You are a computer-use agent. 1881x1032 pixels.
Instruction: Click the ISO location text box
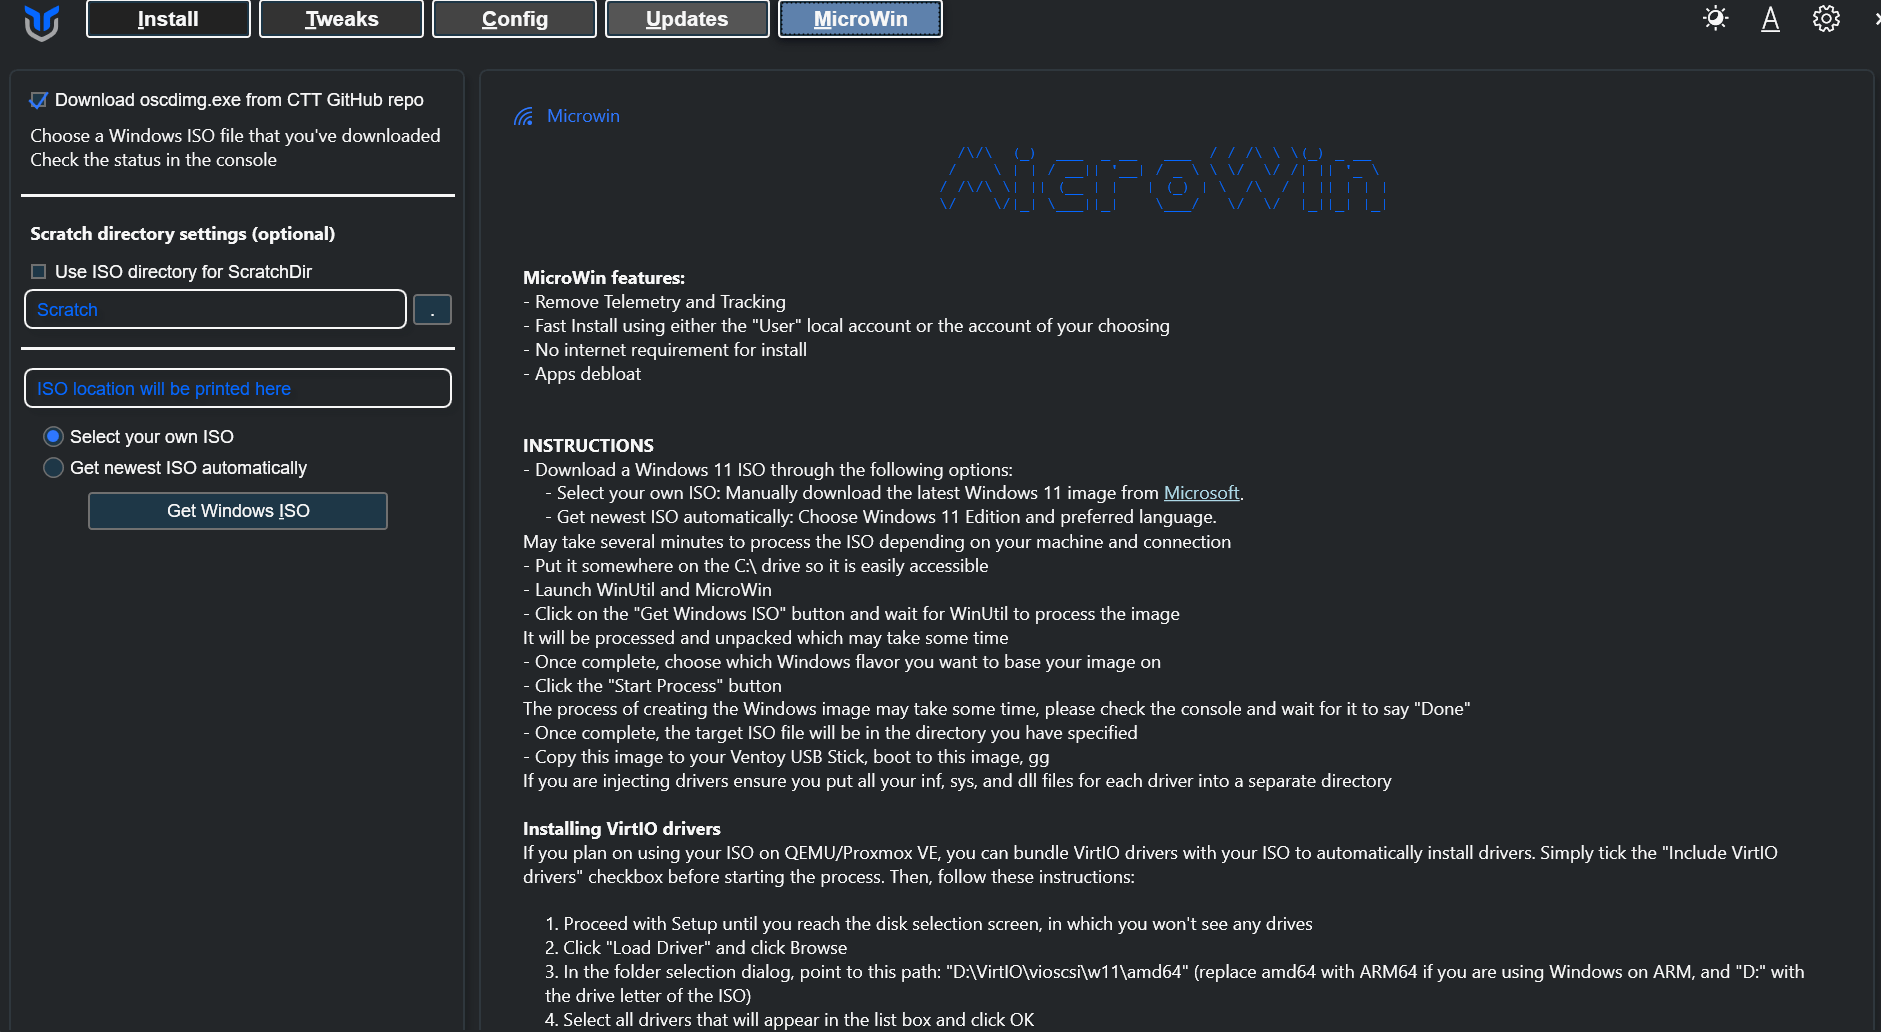click(x=238, y=389)
